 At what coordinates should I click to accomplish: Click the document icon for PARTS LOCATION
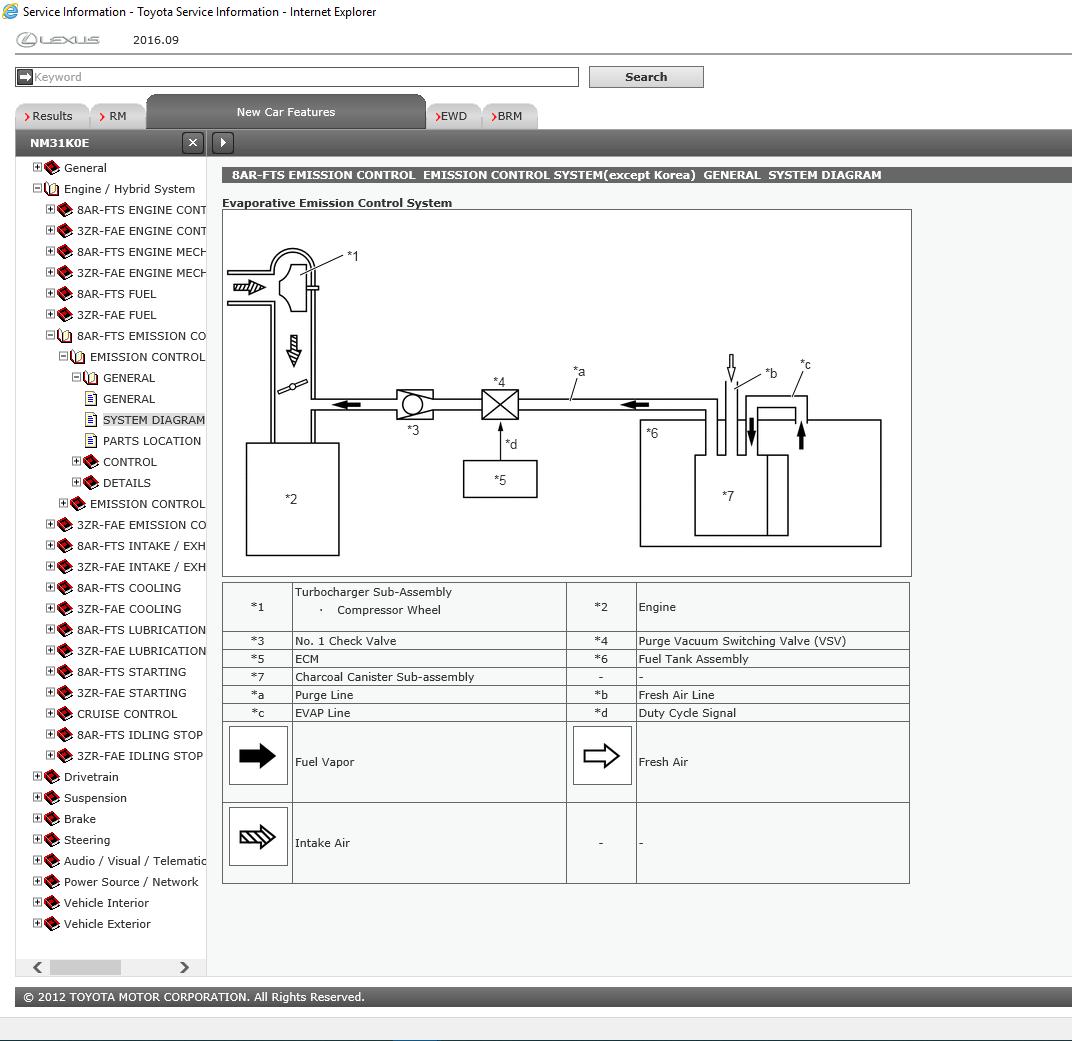(91, 441)
